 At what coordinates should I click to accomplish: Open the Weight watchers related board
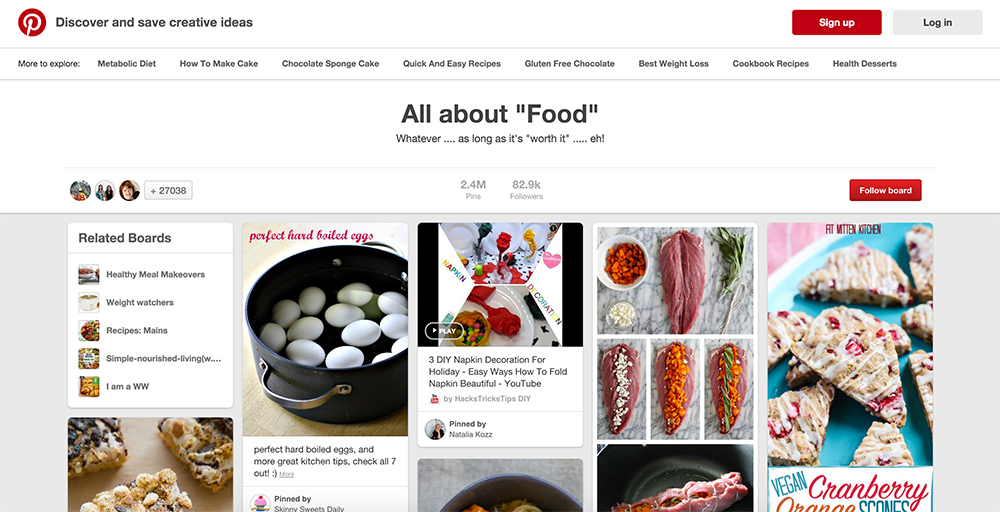coord(140,302)
